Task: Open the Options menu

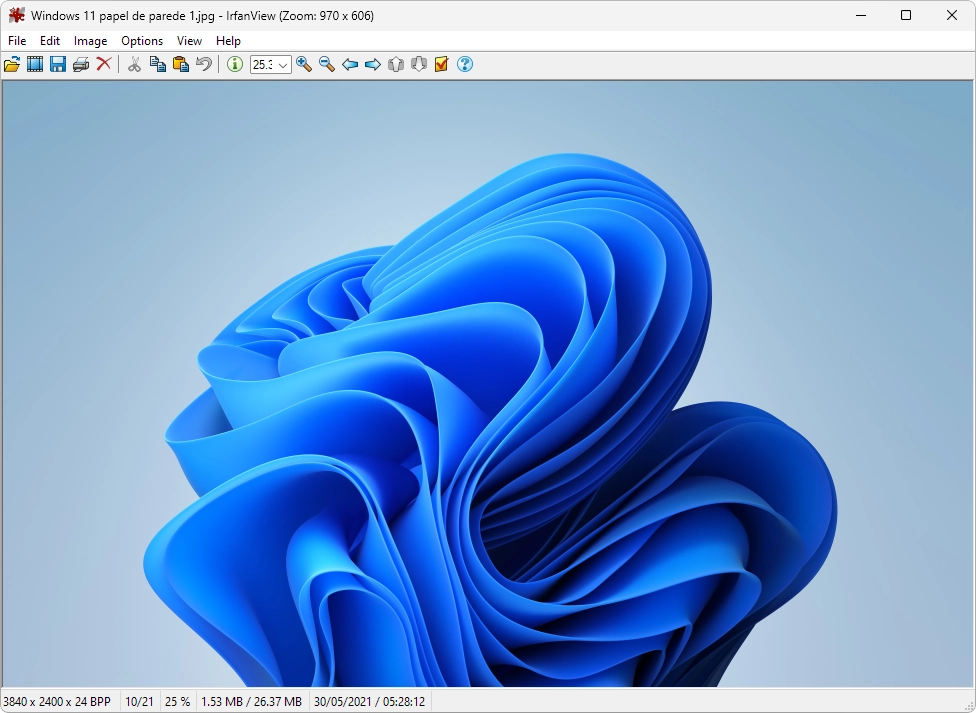Action: point(142,41)
